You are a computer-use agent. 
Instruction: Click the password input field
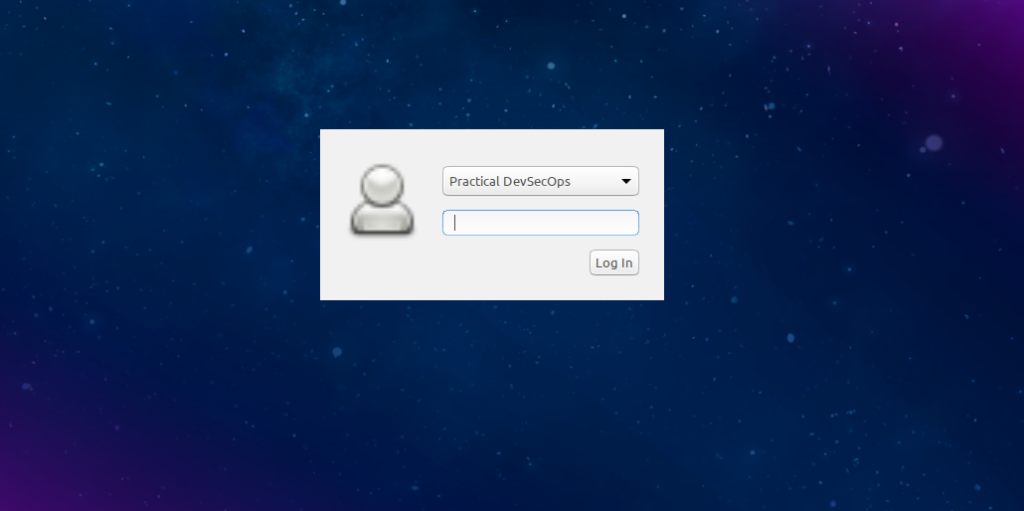[x=540, y=223]
